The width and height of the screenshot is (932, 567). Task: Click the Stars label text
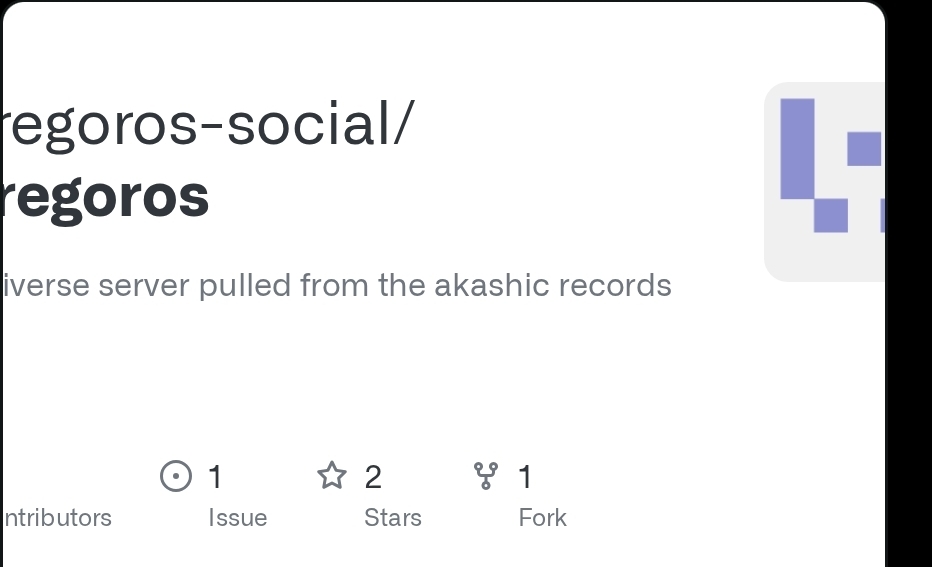pos(393,518)
